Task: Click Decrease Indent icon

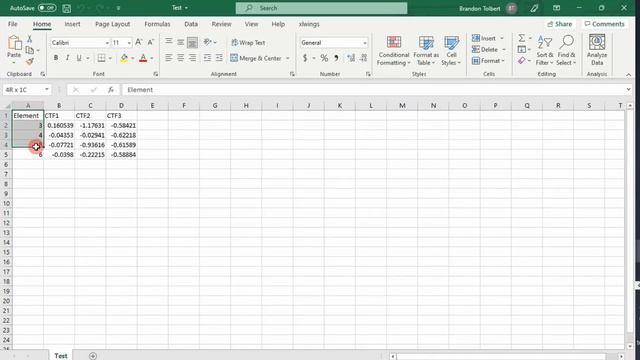Action: coord(207,58)
